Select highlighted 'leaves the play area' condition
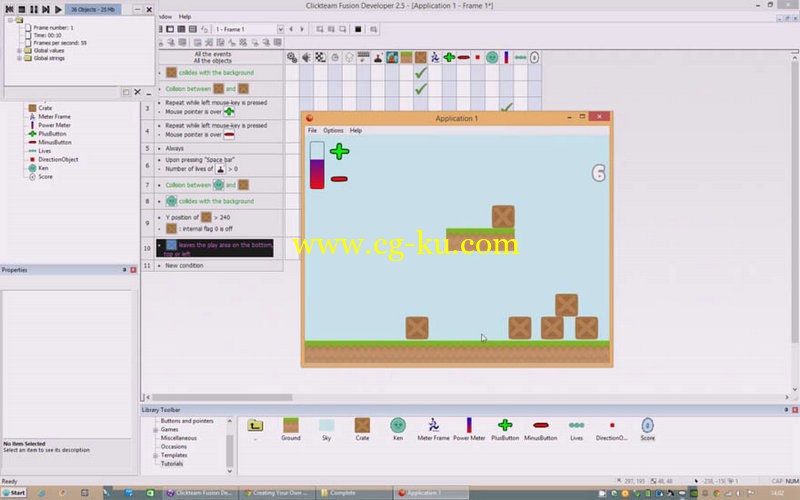This screenshot has width=800, height=500. (x=215, y=248)
